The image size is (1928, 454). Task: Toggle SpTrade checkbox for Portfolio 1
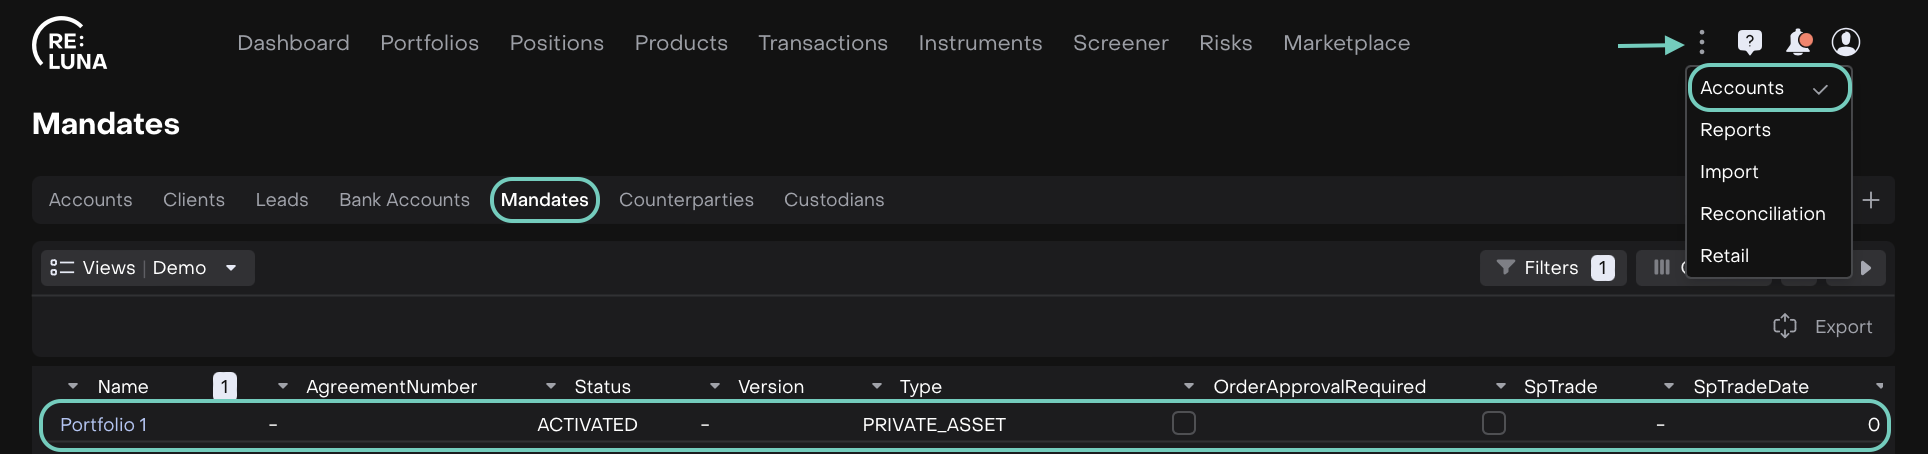point(1494,424)
